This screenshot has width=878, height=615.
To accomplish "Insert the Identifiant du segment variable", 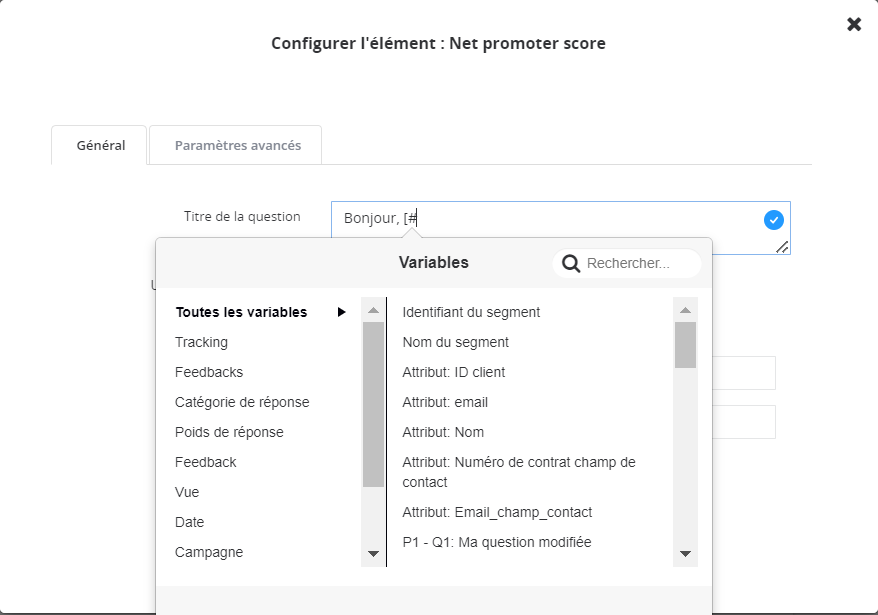I will tap(471, 312).
